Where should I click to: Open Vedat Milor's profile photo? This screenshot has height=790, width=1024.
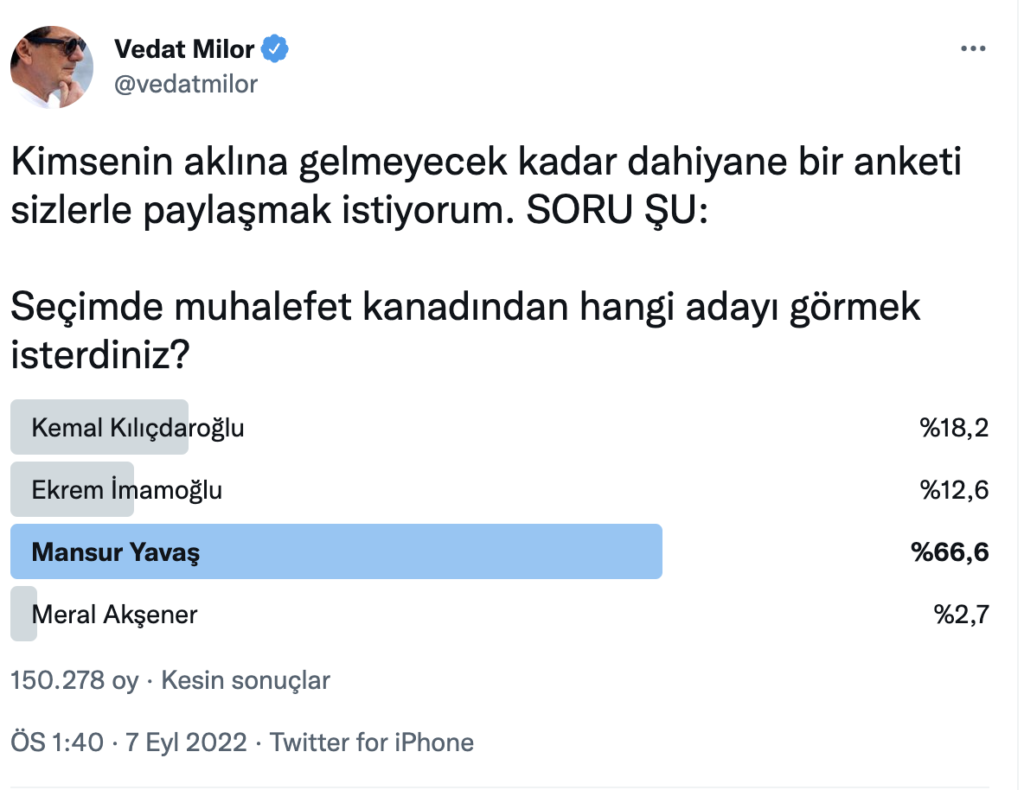click(x=52, y=67)
